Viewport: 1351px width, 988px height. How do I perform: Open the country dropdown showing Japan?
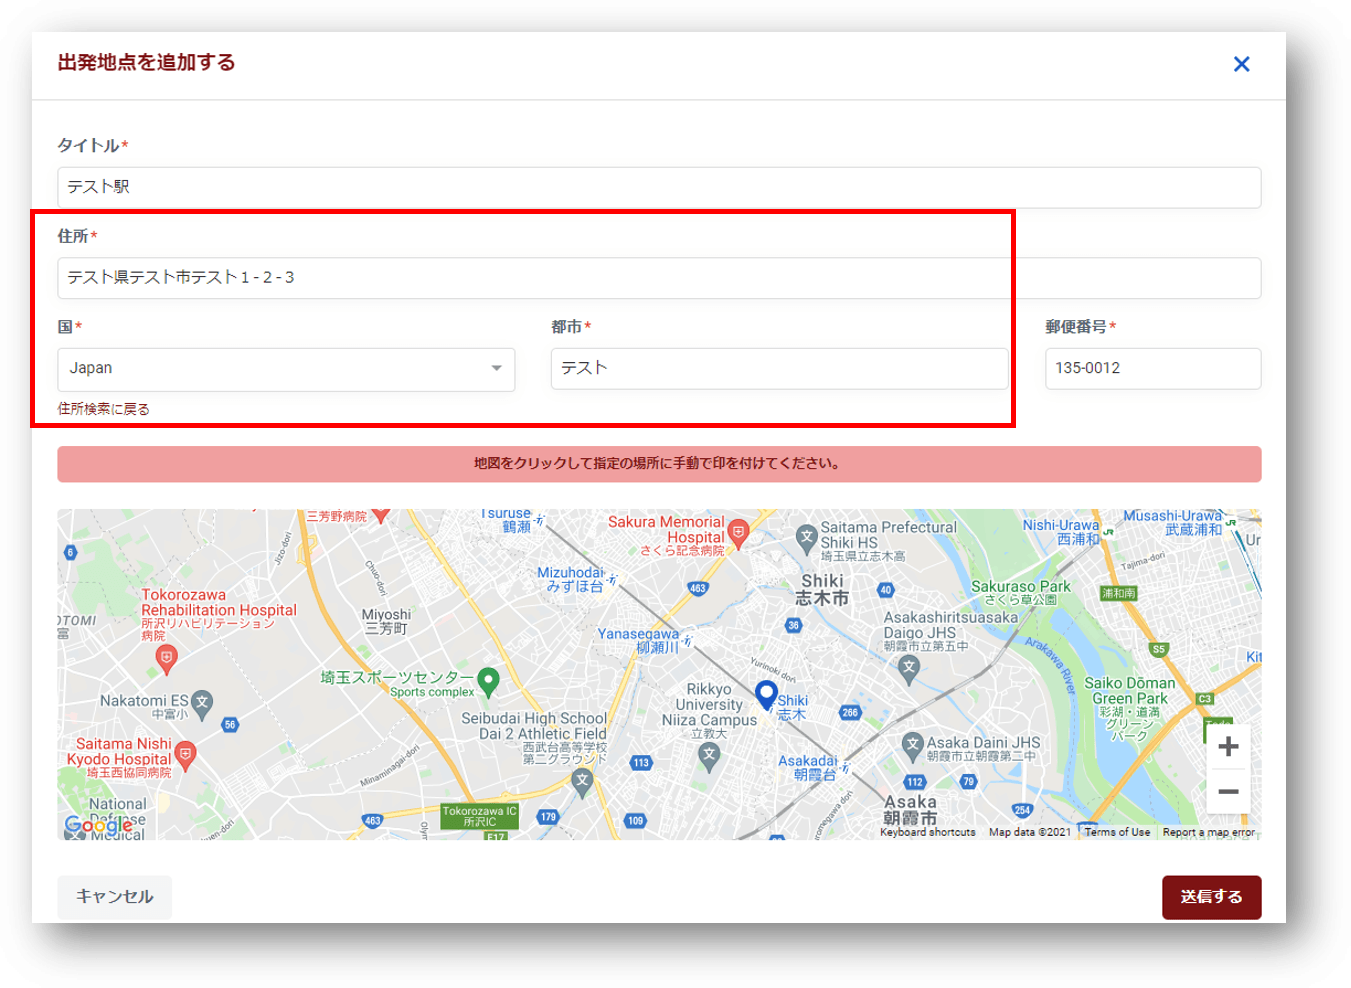click(286, 369)
